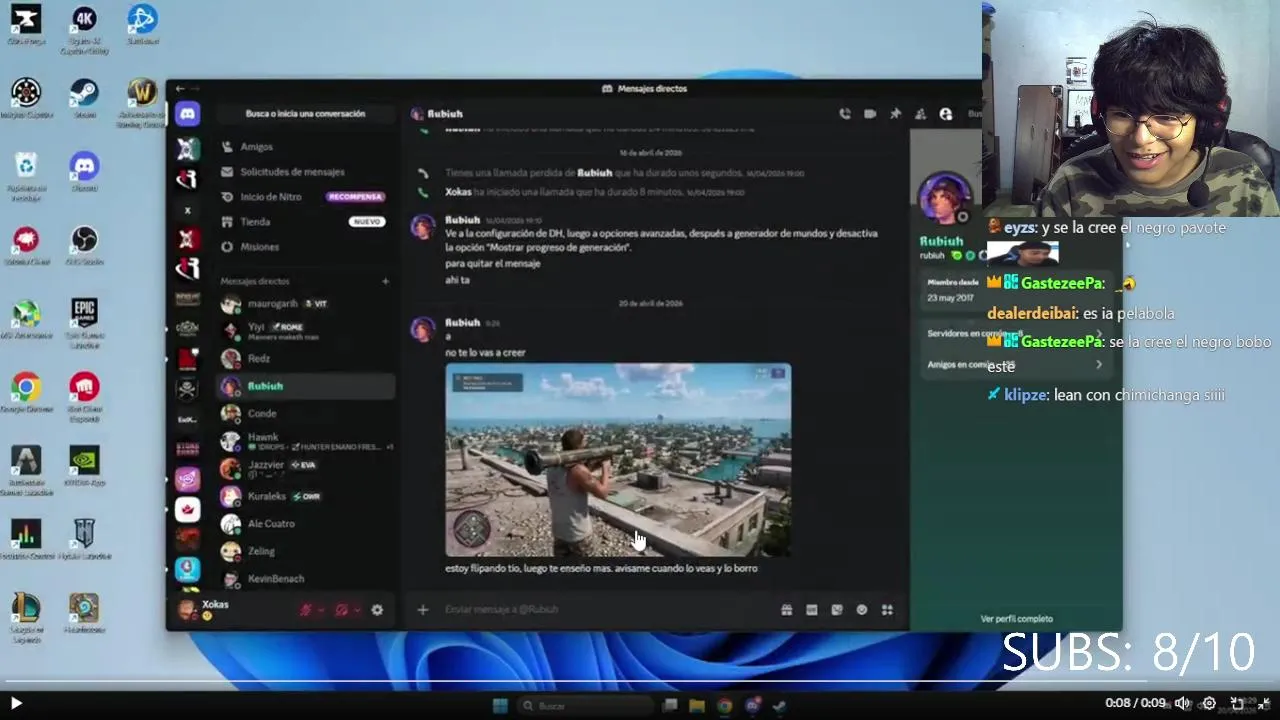Open the maurogarih direct message

tap(306, 303)
